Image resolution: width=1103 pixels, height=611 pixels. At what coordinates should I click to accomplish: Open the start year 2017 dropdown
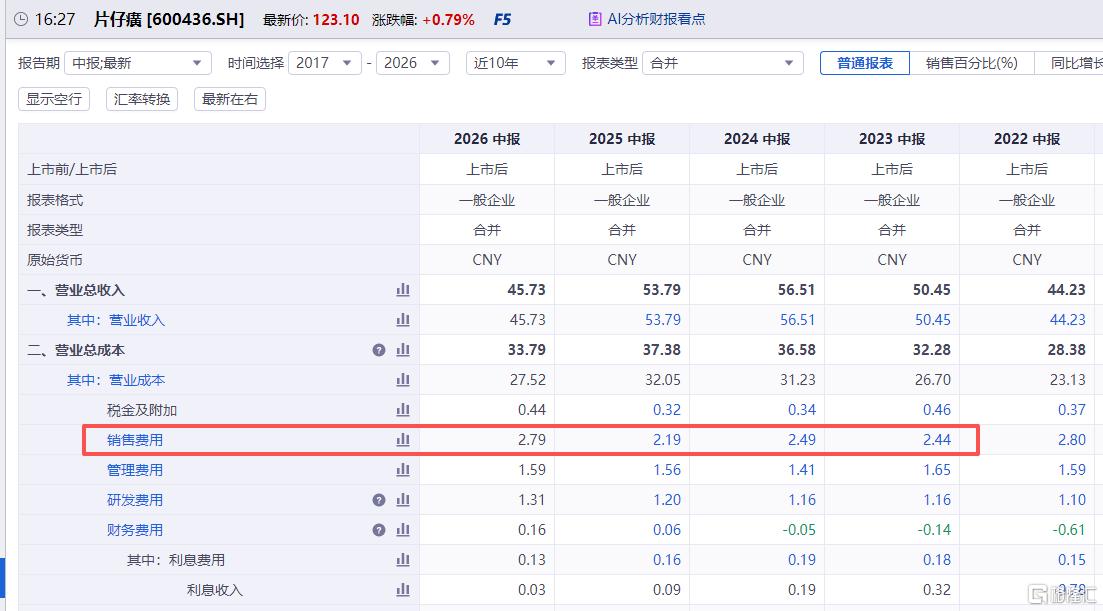coord(325,63)
